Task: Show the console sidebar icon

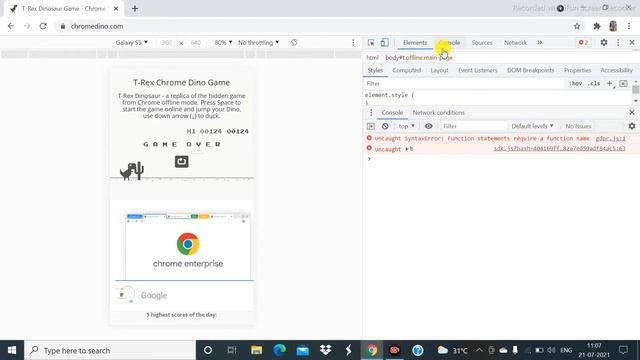Action: [371, 126]
